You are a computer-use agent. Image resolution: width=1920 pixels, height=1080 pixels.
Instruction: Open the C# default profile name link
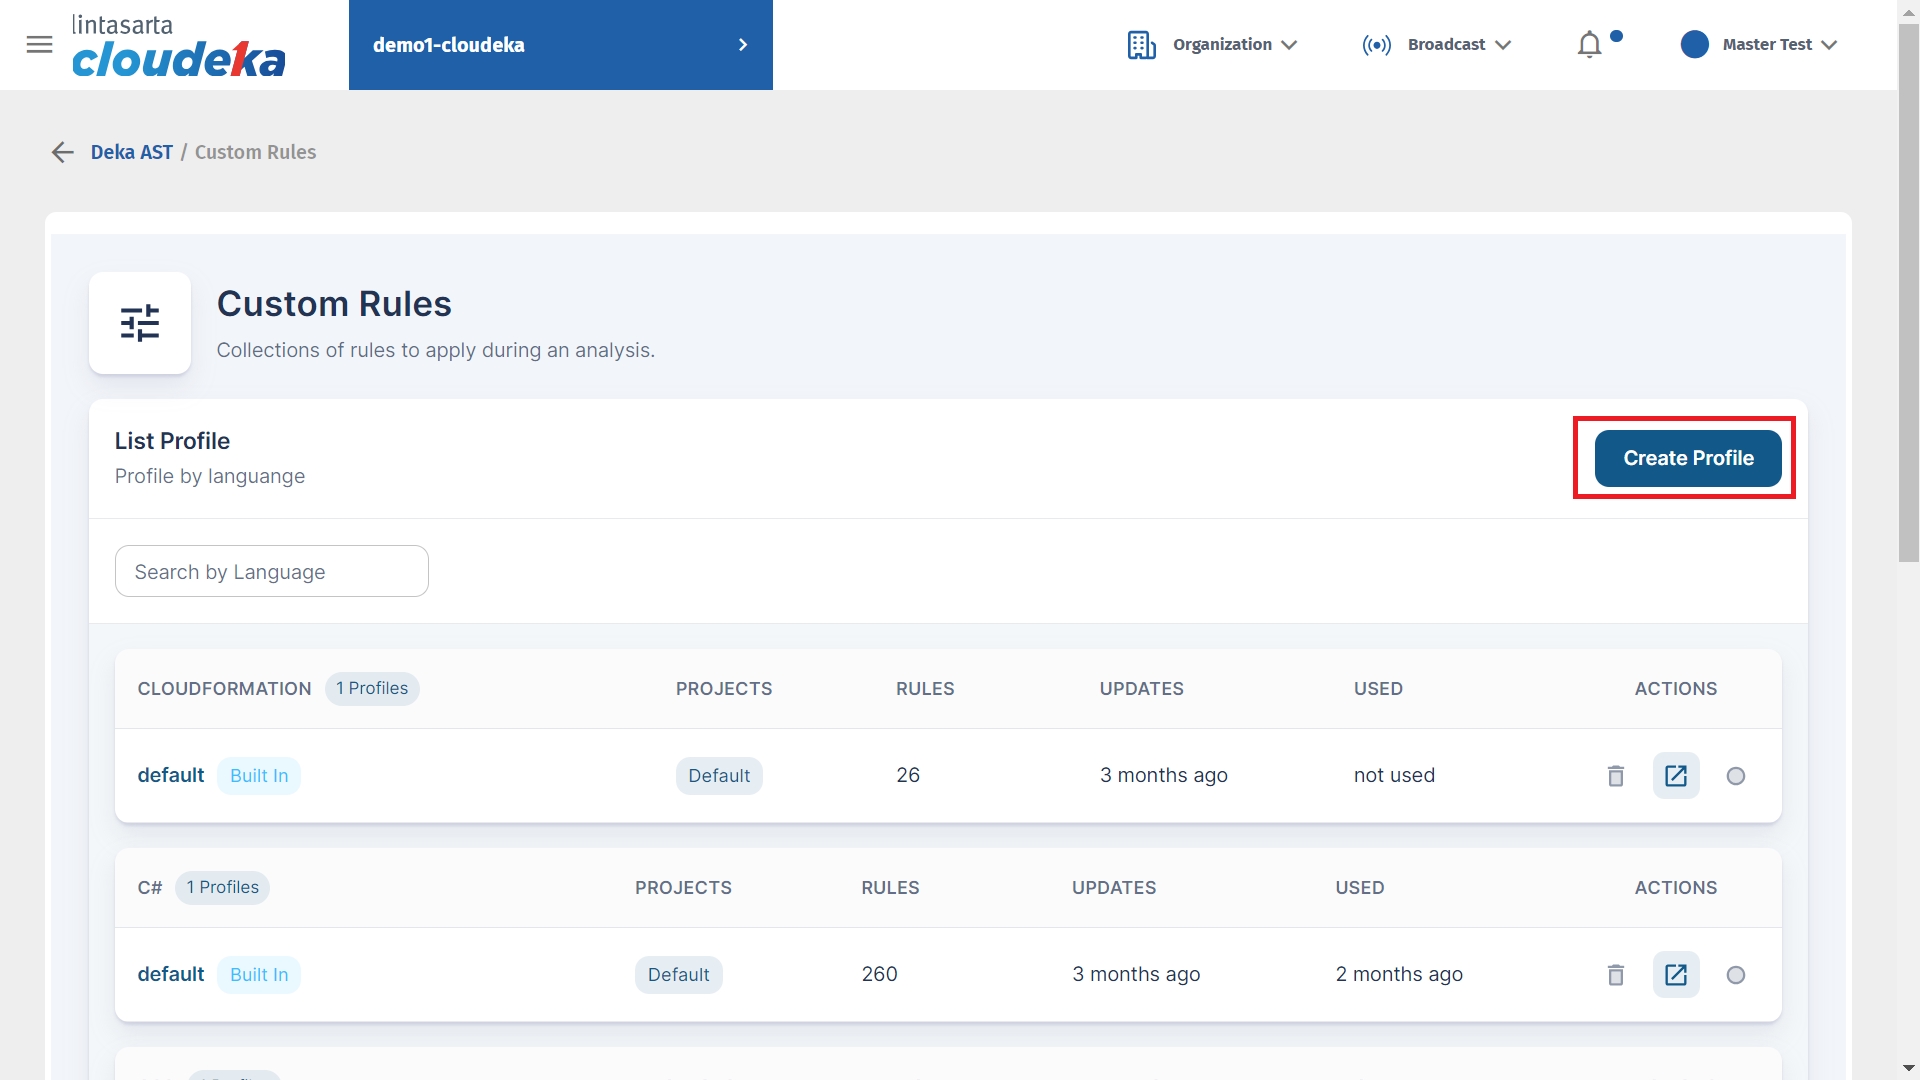(170, 974)
